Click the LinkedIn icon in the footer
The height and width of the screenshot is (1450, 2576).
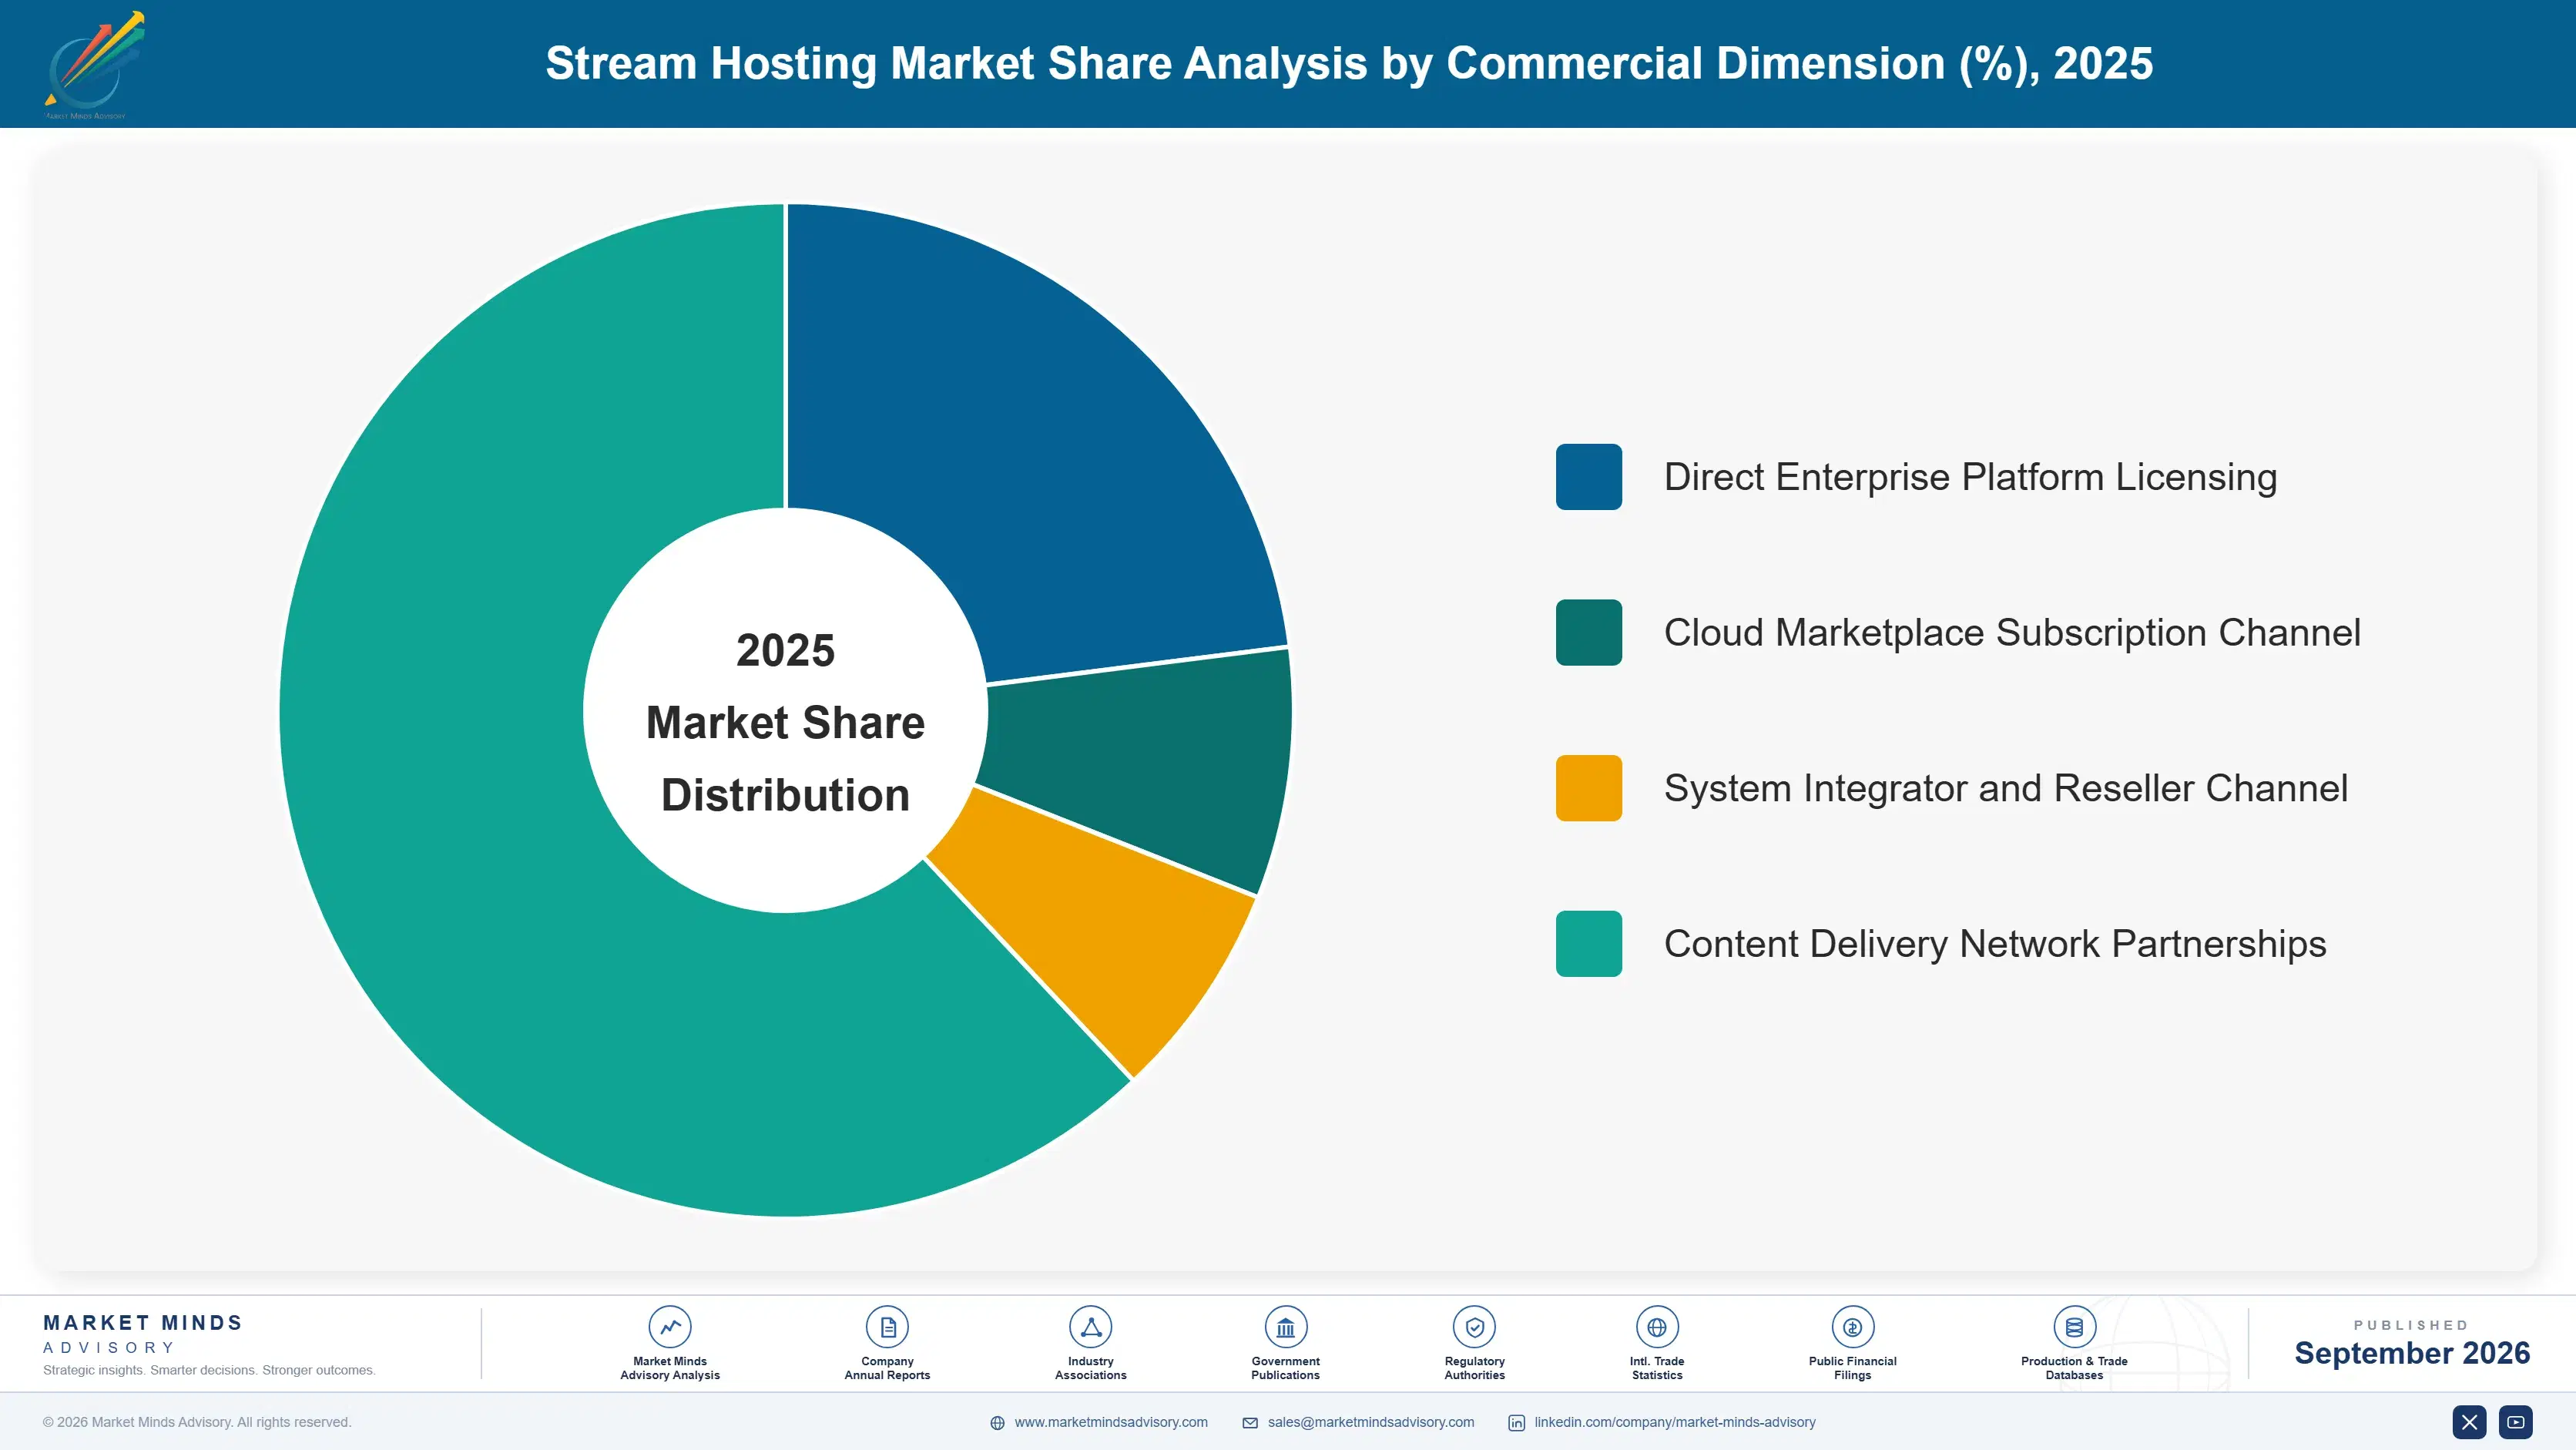[x=1517, y=1423]
